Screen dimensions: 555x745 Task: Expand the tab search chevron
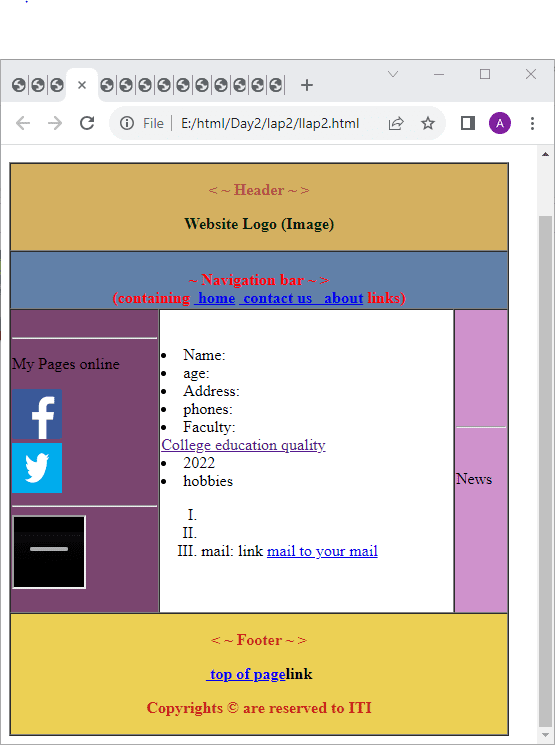click(x=393, y=74)
